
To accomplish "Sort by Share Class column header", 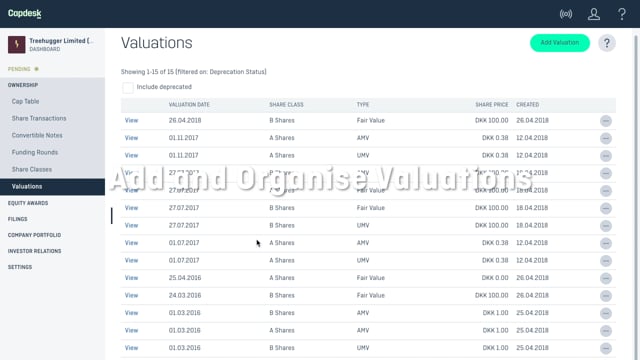I will [286, 105].
